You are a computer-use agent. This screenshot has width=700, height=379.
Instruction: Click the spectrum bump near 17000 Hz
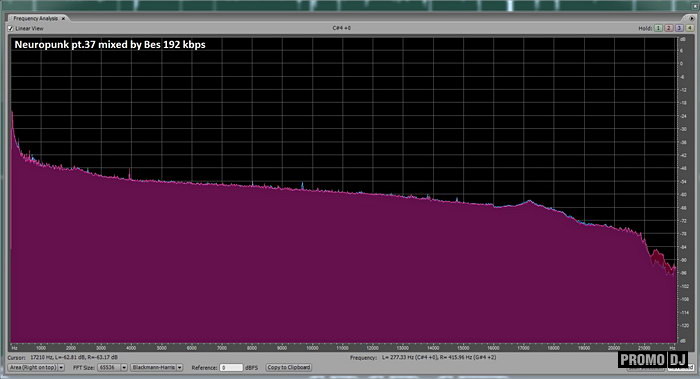pyautogui.click(x=529, y=202)
